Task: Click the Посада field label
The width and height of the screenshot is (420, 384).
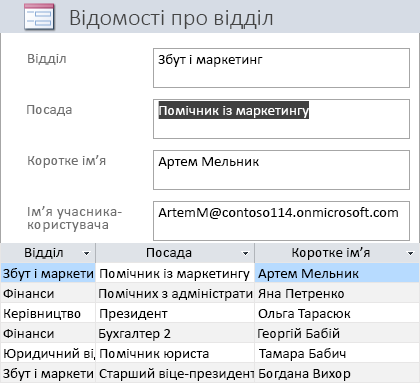Action: (x=49, y=110)
